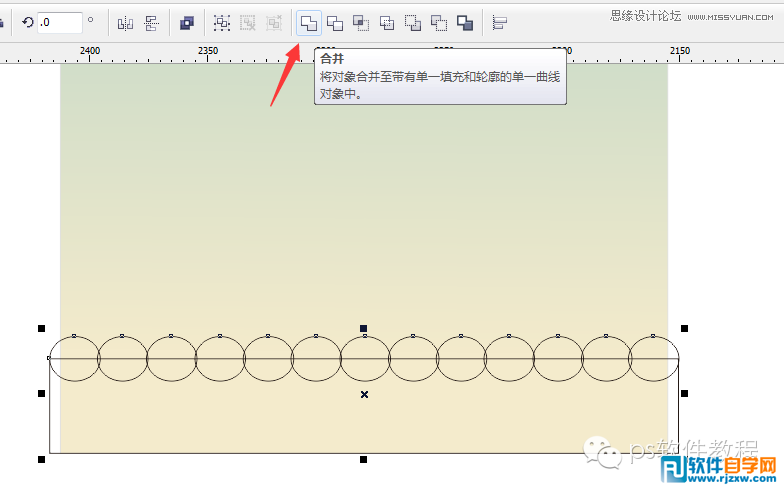Click the Back Minus Front icon
The image size is (784, 492).
(438, 23)
